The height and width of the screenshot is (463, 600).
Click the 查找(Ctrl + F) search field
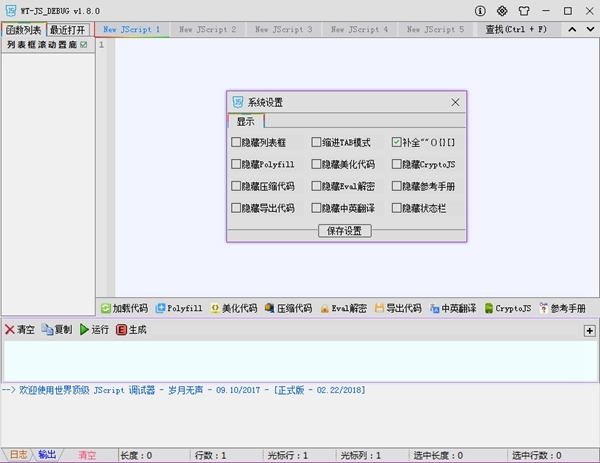pos(517,29)
